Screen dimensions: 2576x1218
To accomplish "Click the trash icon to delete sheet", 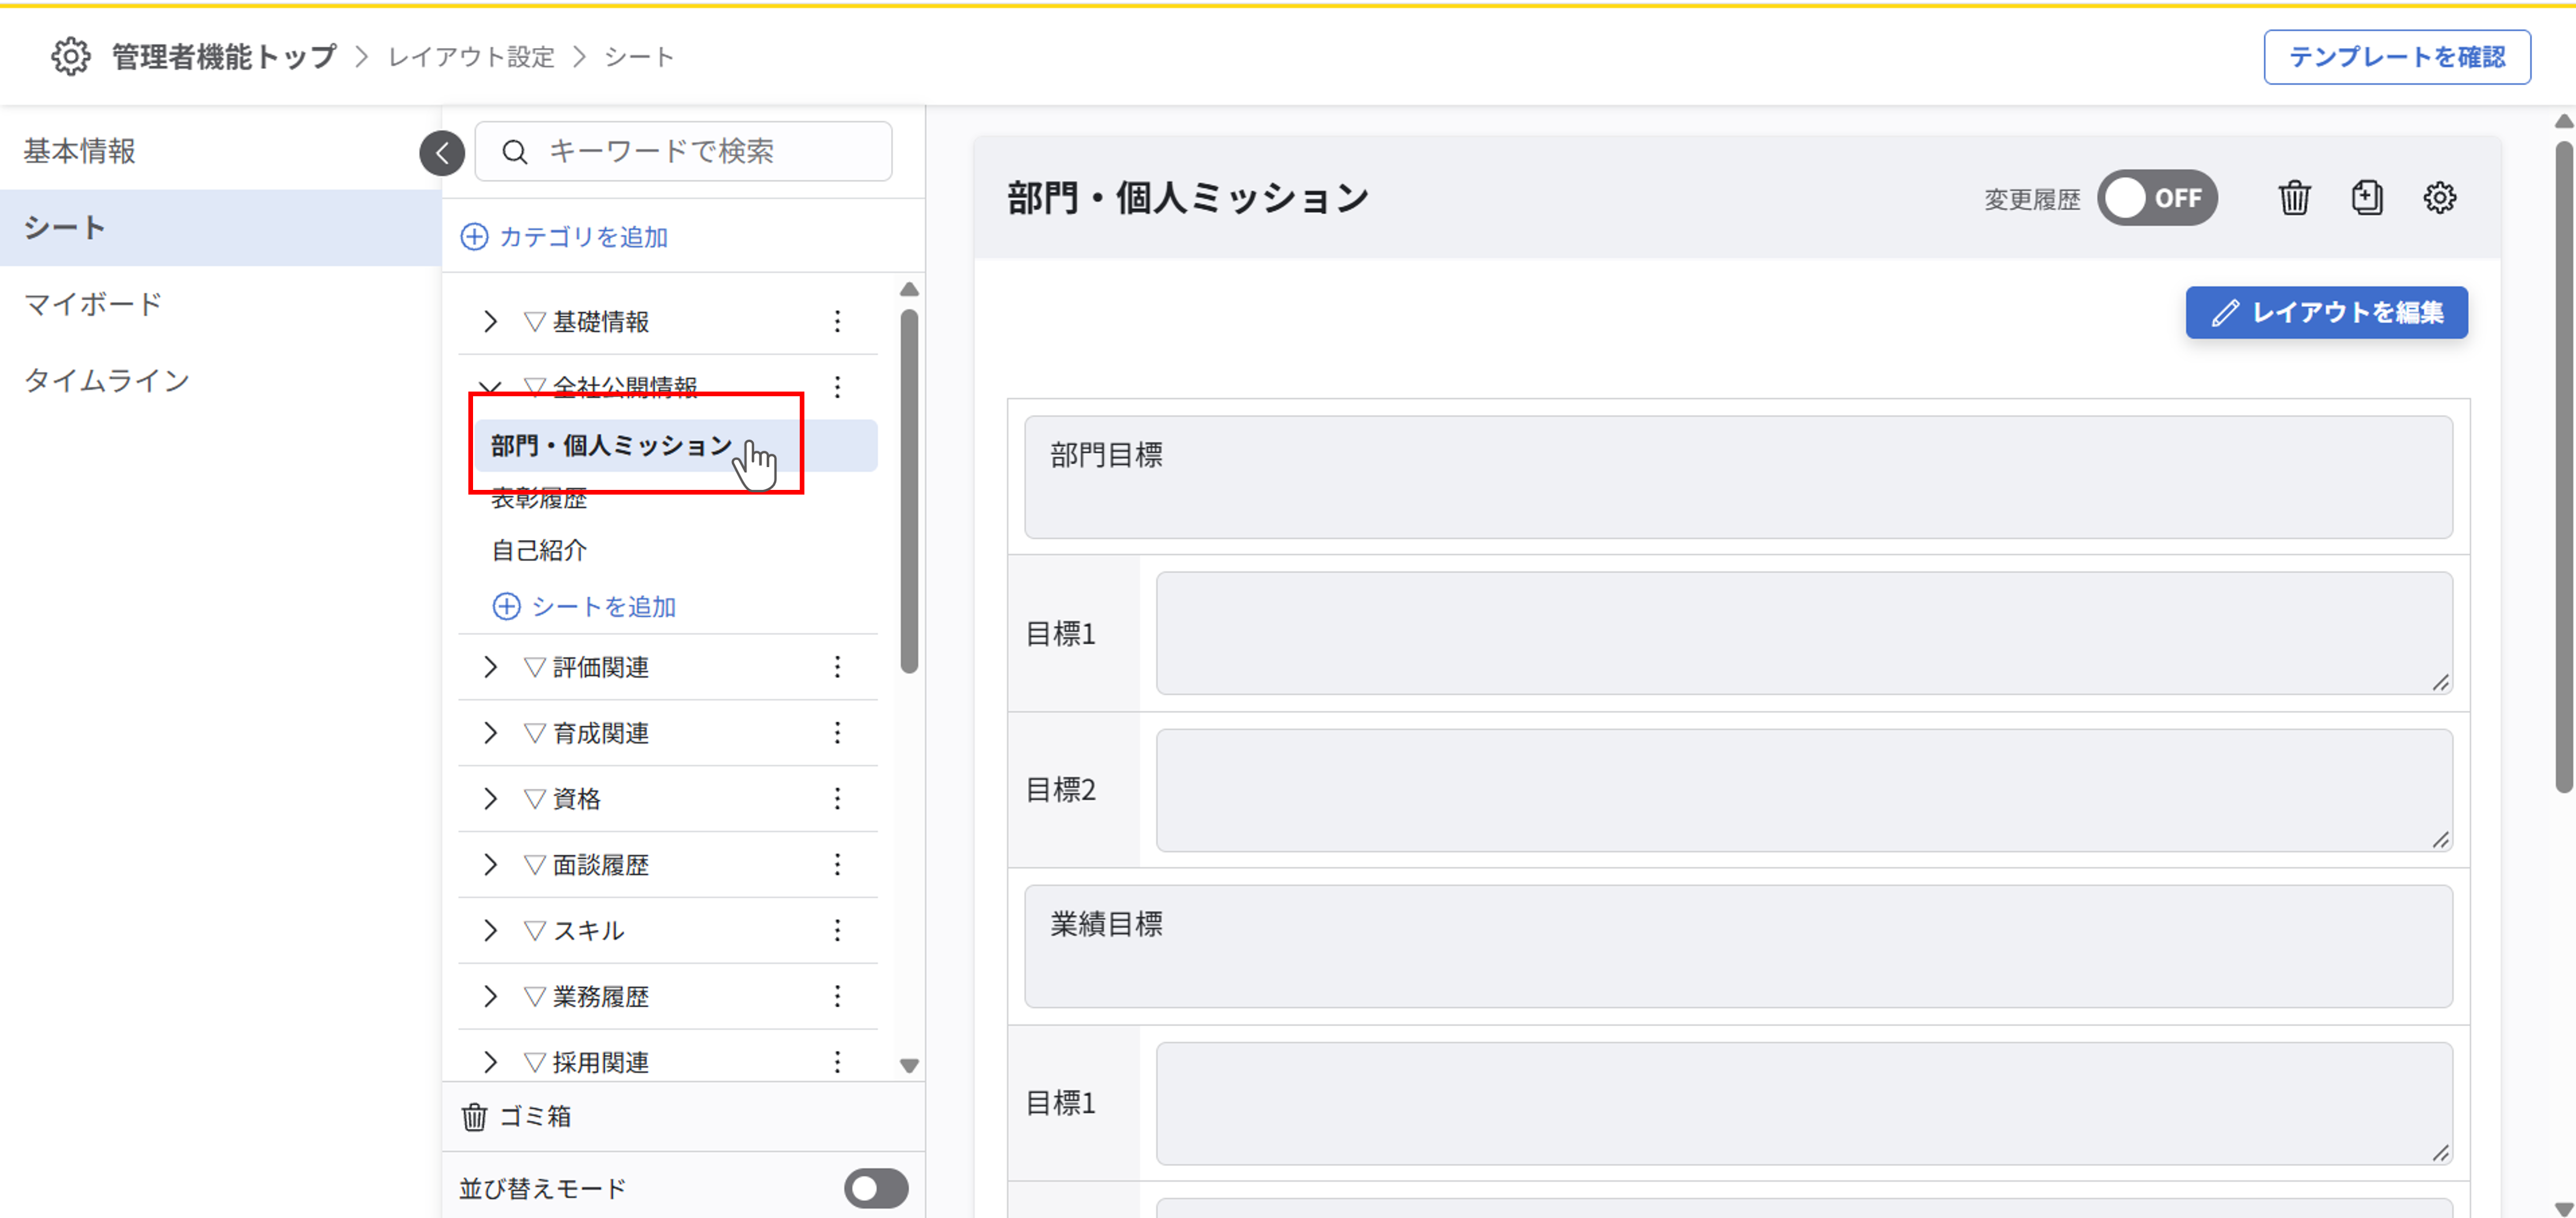I will coord(2294,198).
